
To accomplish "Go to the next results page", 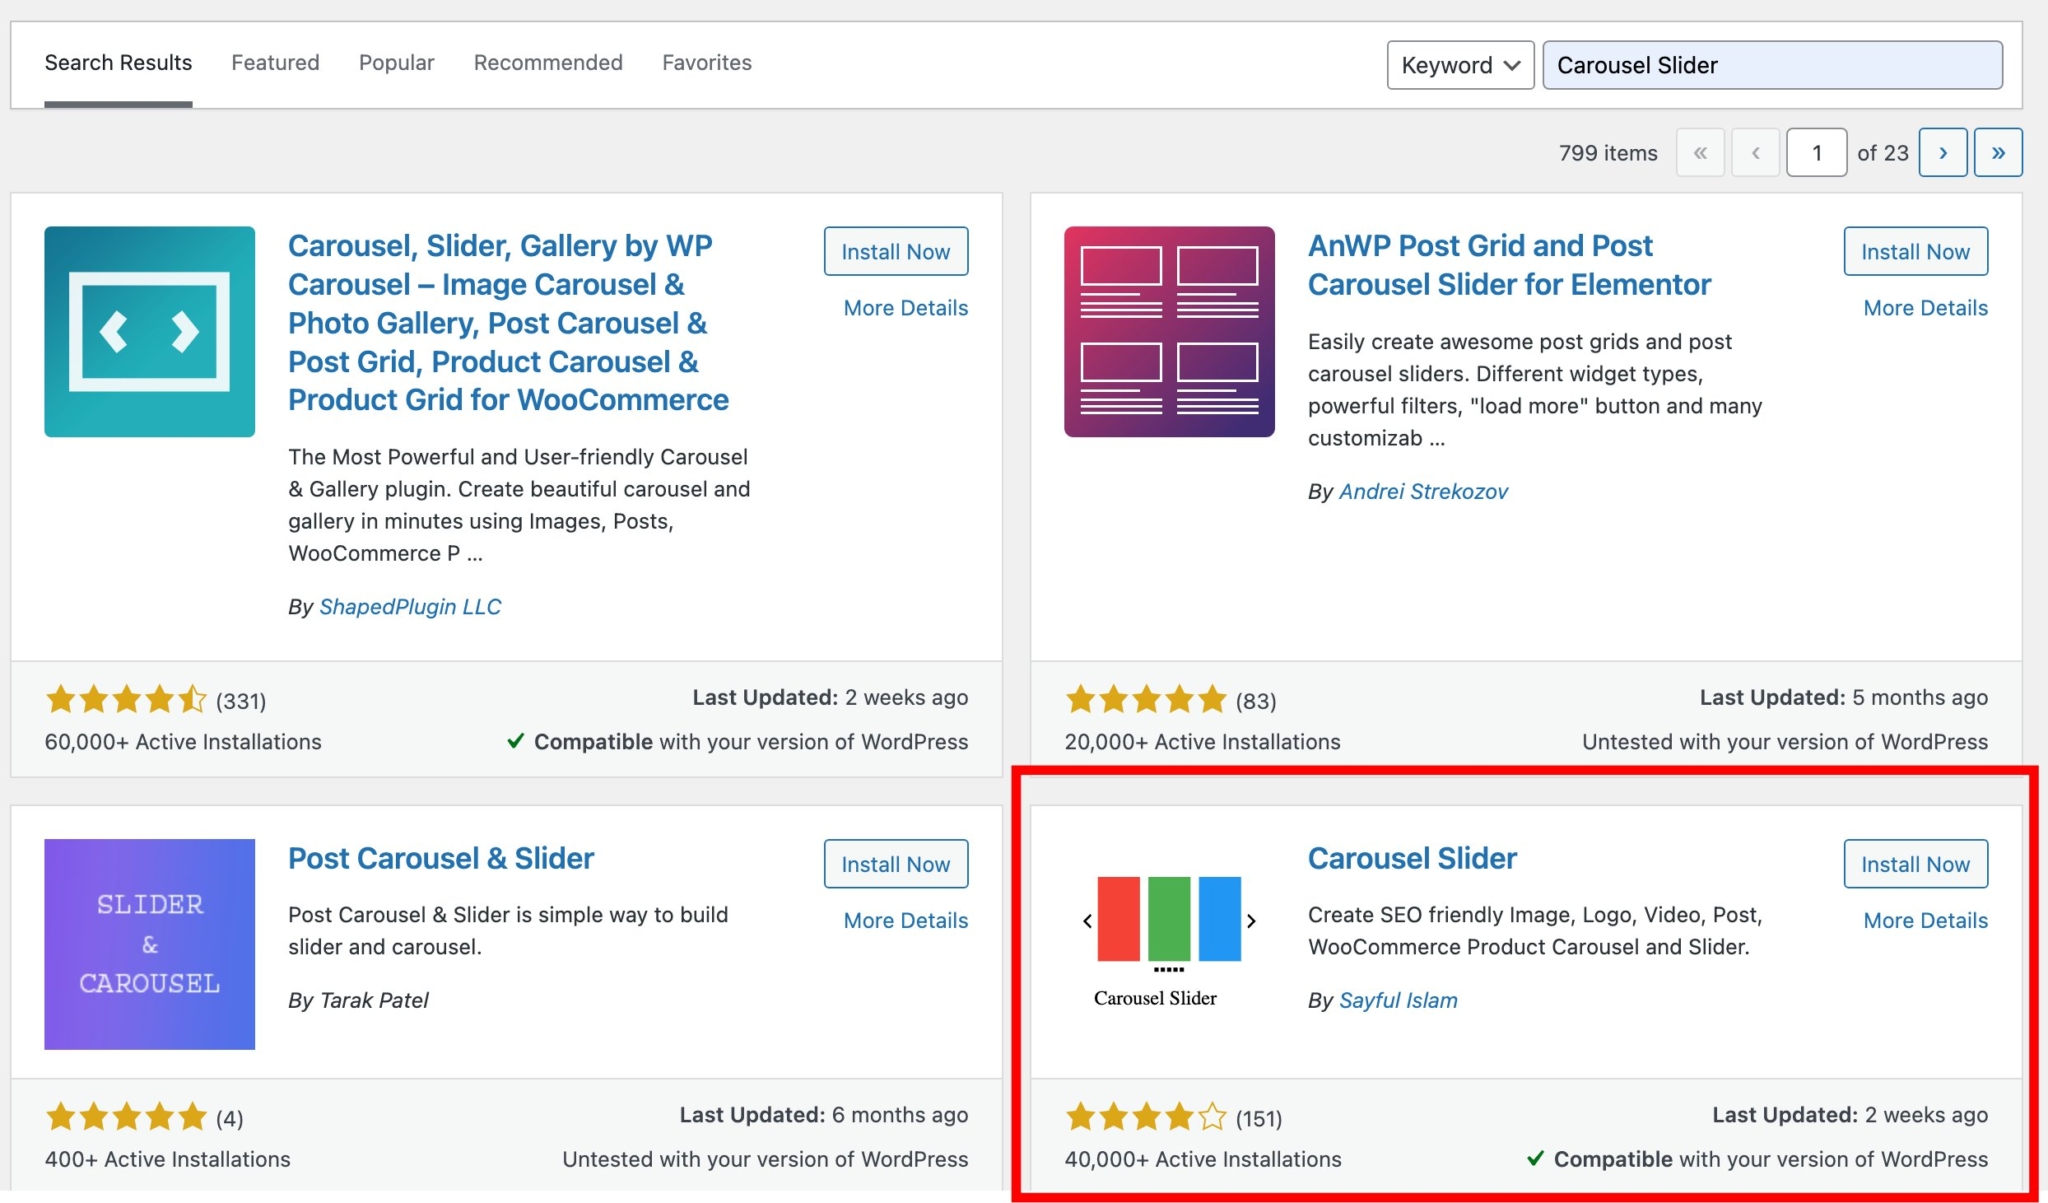I will click(x=1943, y=153).
